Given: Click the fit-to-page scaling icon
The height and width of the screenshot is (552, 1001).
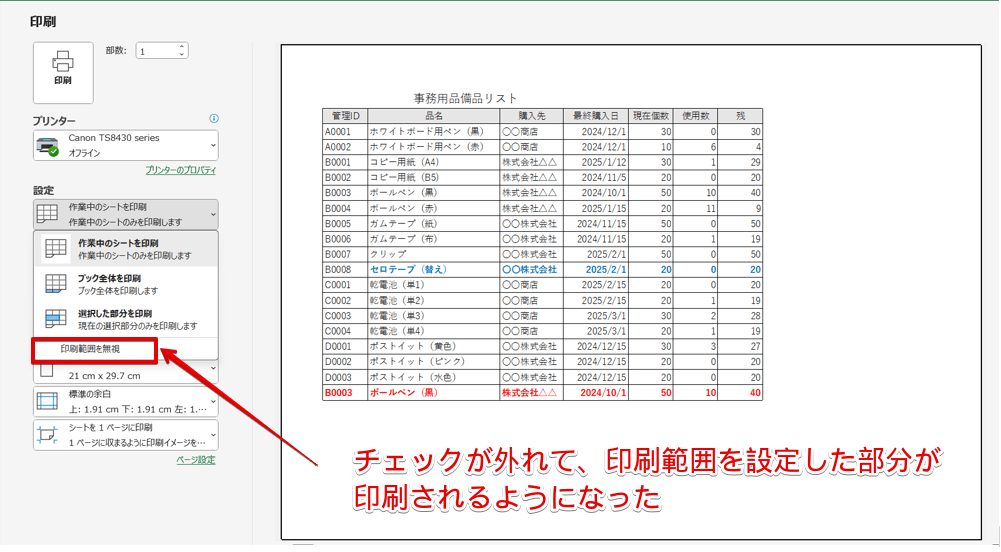Looking at the screenshot, I should 47,435.
